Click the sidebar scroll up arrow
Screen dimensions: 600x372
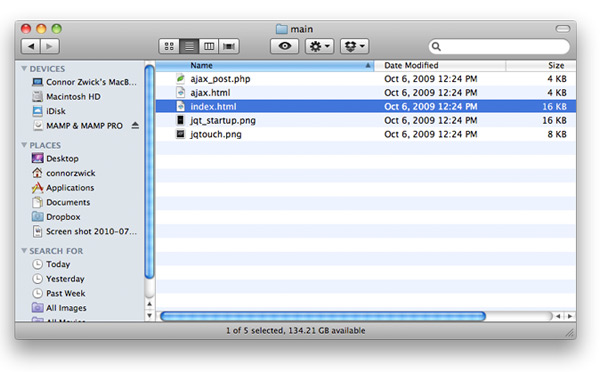tap(150, 304)
